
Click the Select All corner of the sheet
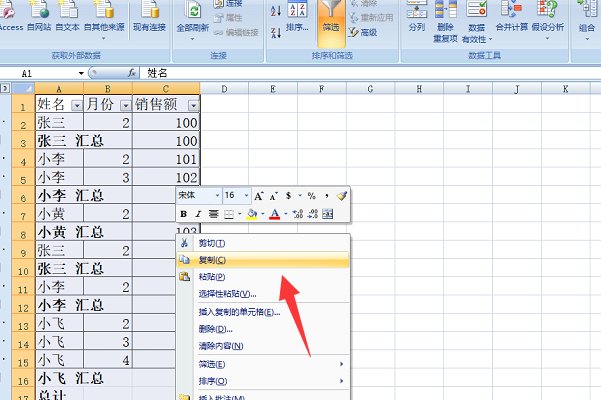click(23, 89)
